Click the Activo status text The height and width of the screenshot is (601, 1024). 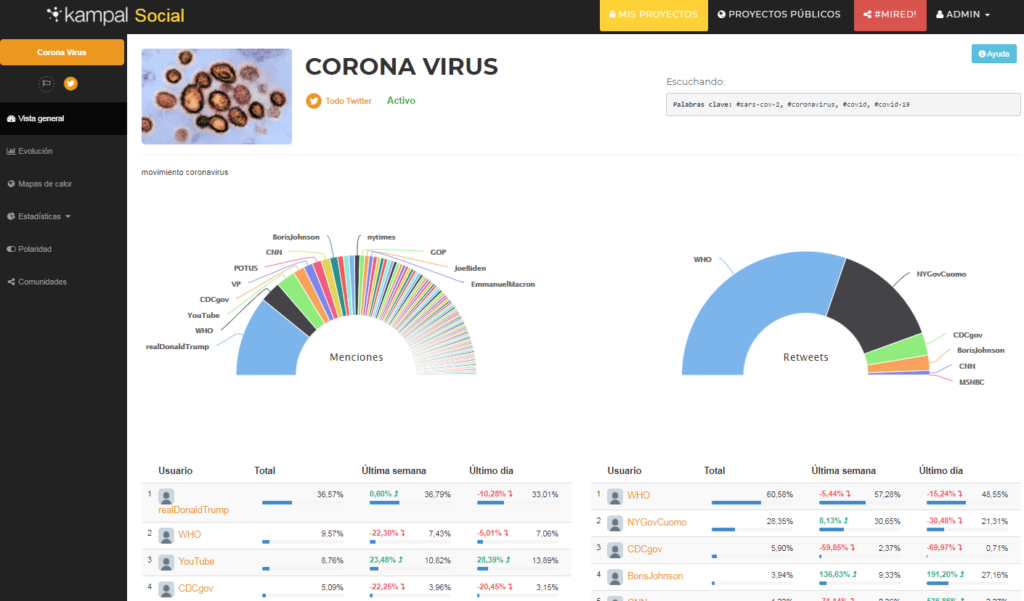pos(401,101)
